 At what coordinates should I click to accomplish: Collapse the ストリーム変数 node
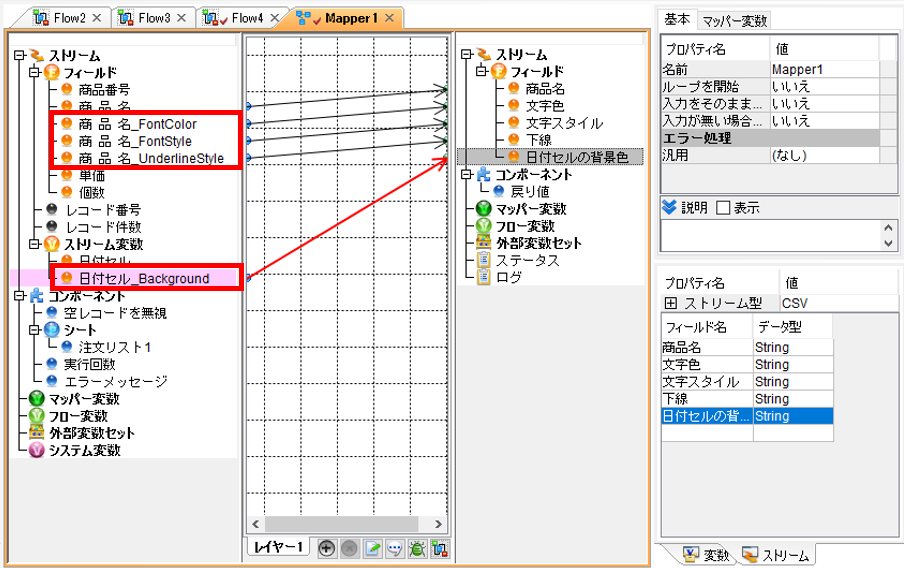tap(35, 244)
